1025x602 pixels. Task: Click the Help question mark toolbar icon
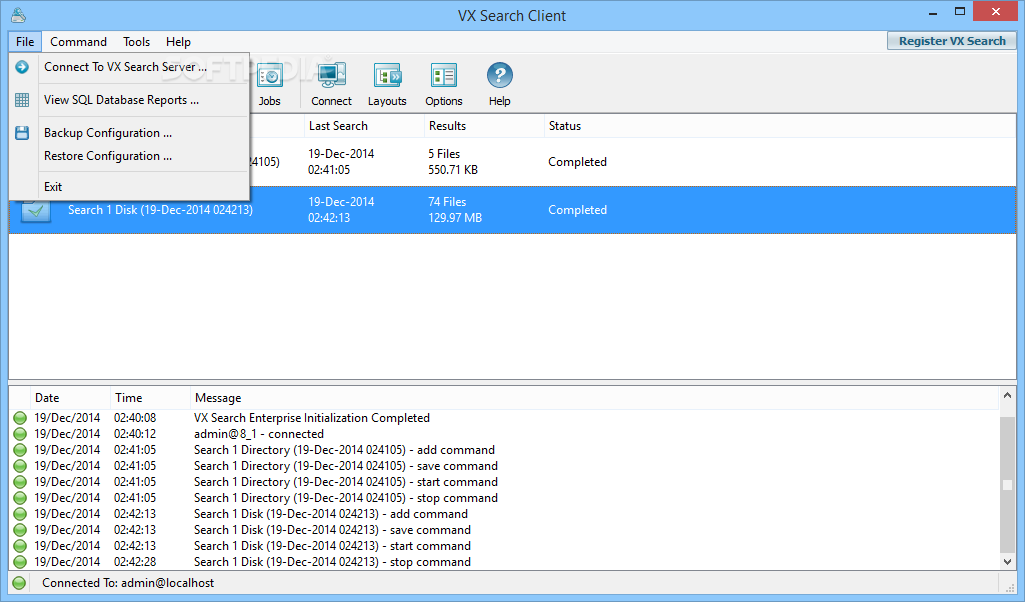499,84
